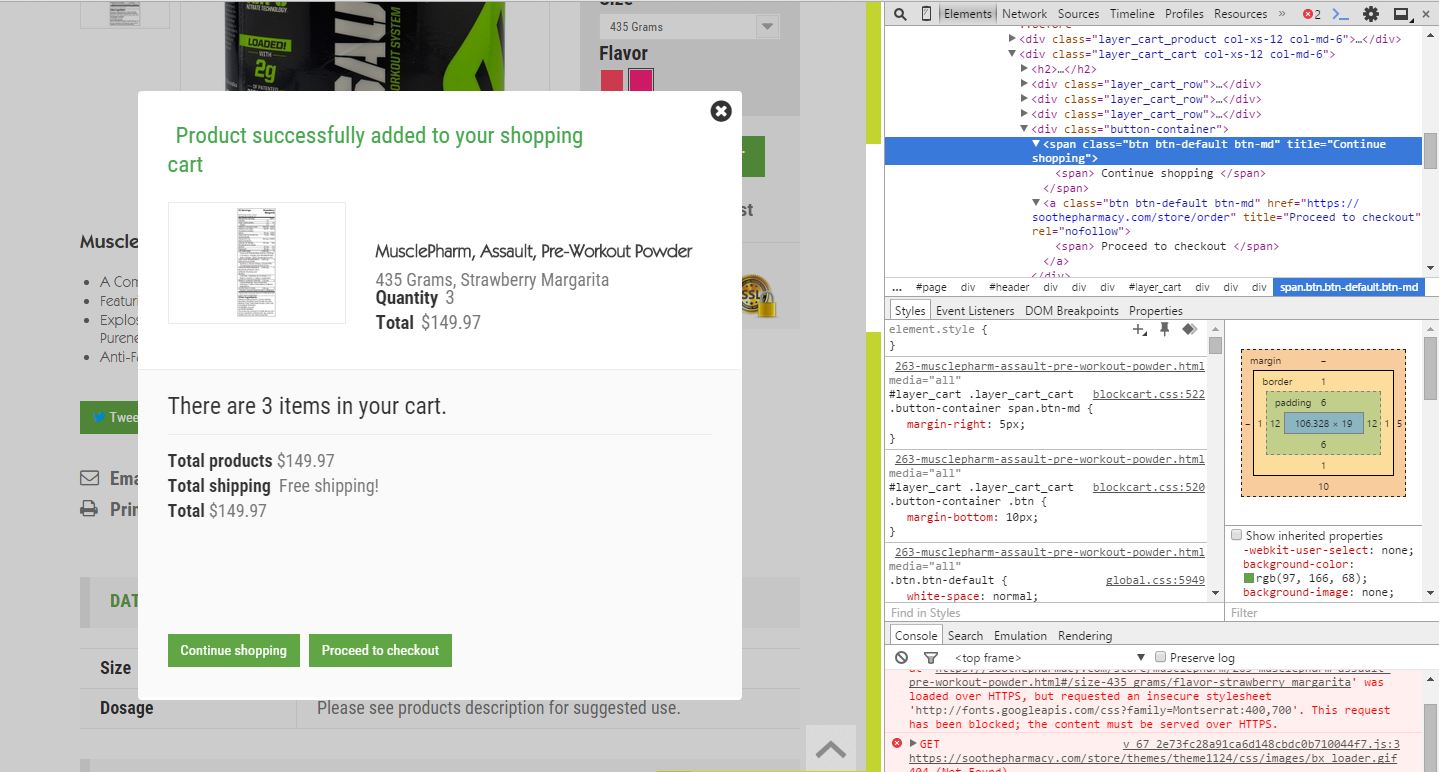The height and width of the screenshot is (772, 1439).
Task: Show more DevTools panels chevron
Action: (x=1281, y=14)
